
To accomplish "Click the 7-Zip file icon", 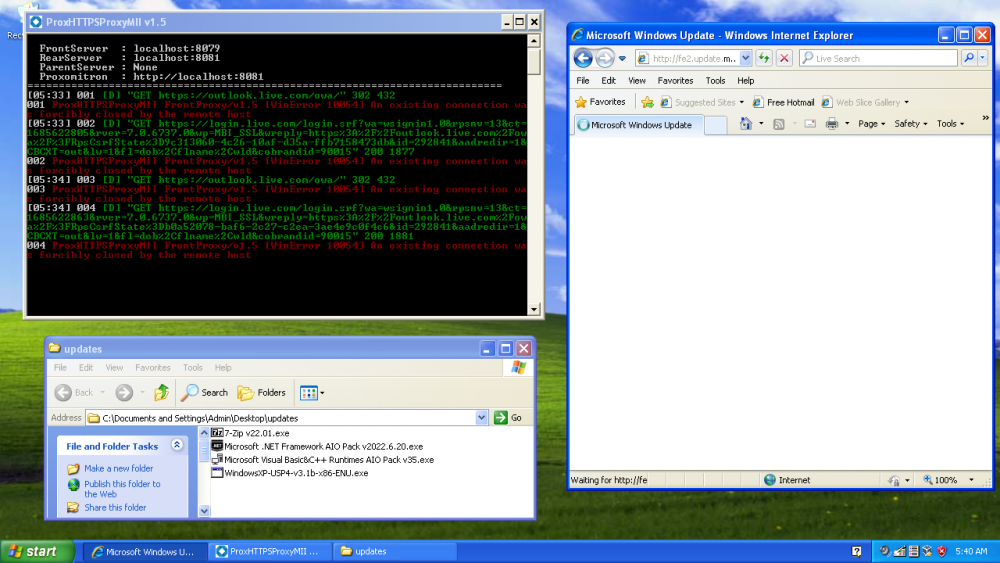I will pos(217,433).
